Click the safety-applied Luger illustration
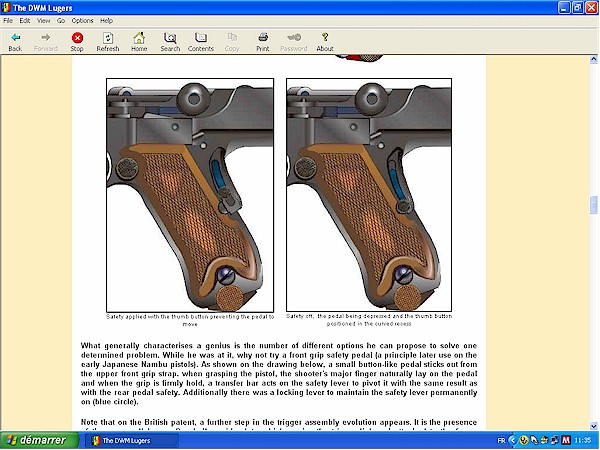600x450 pixels. point(190,195)
